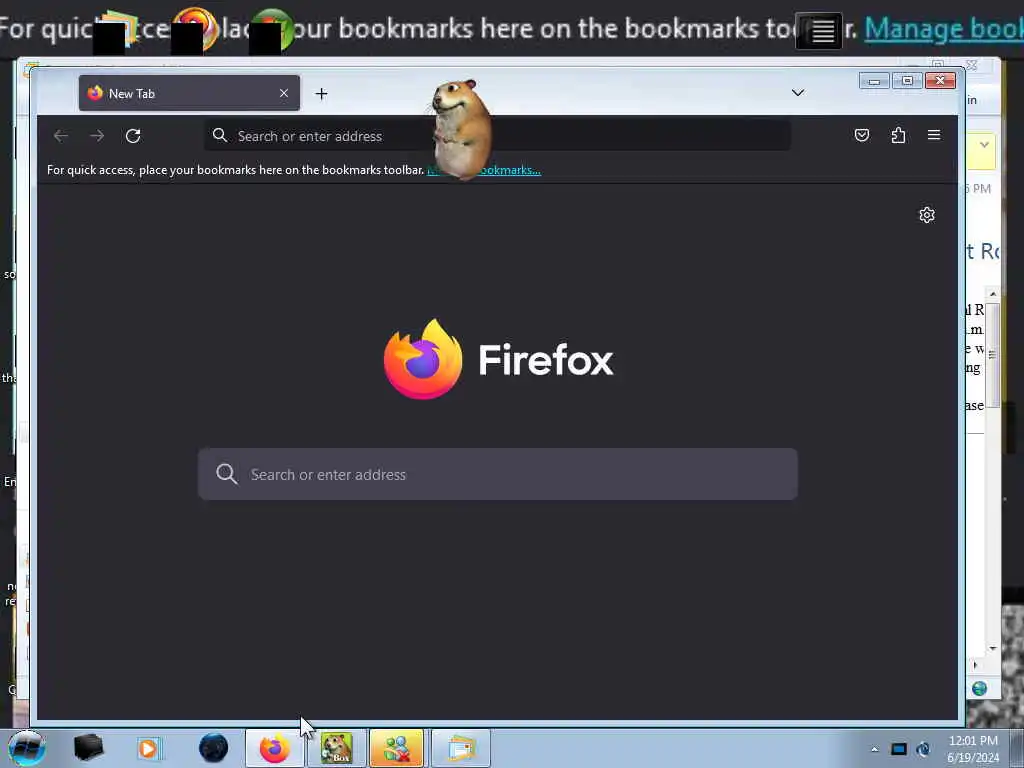Screen dimensions: 1024x768
Task: Select the New Tab tab
Action: (189, 93)
